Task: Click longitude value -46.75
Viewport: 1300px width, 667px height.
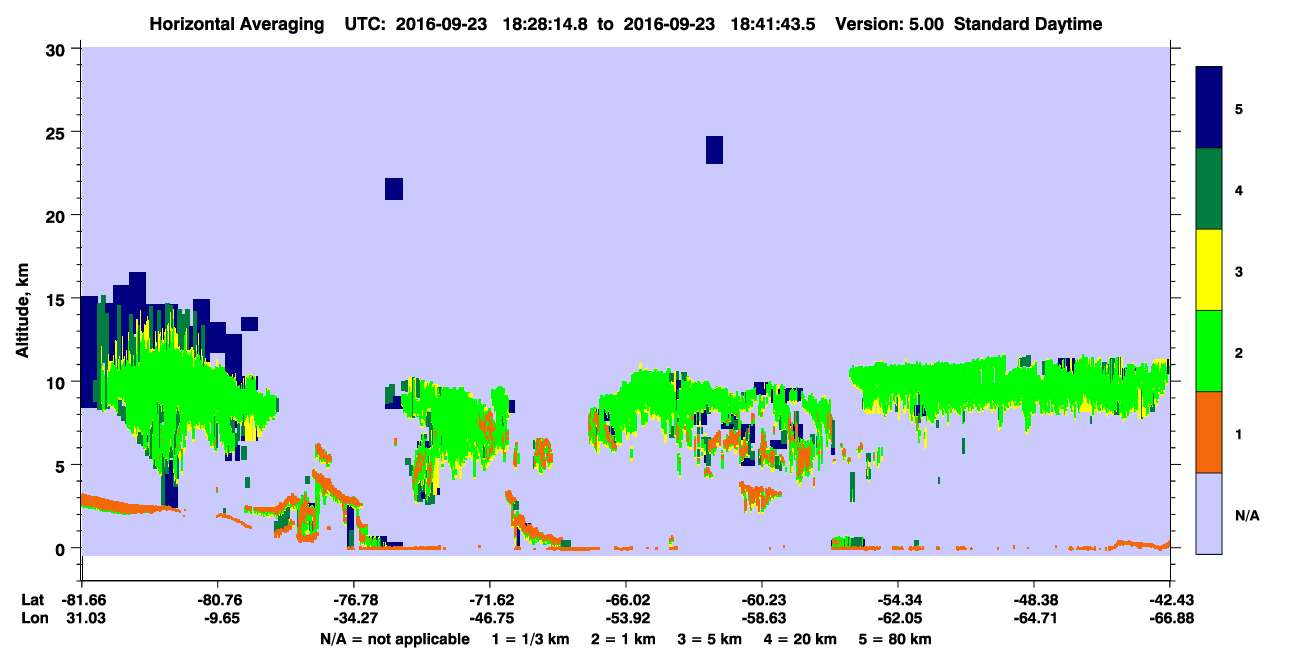Action: click(x=490, y=618)
